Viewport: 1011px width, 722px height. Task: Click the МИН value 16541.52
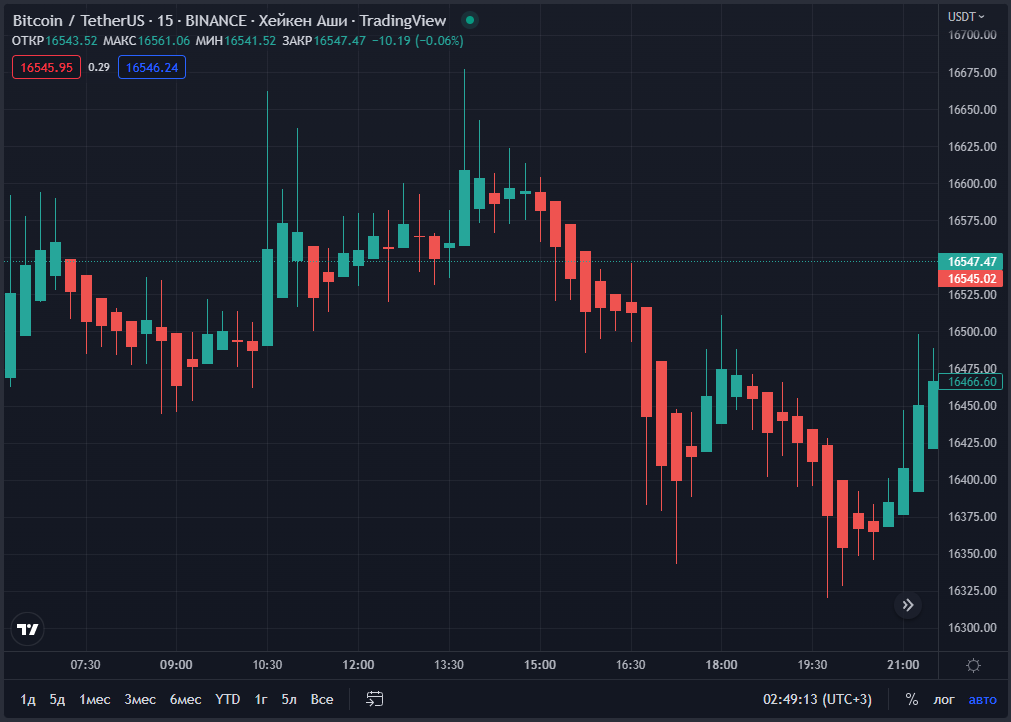[x=250, y=41]
